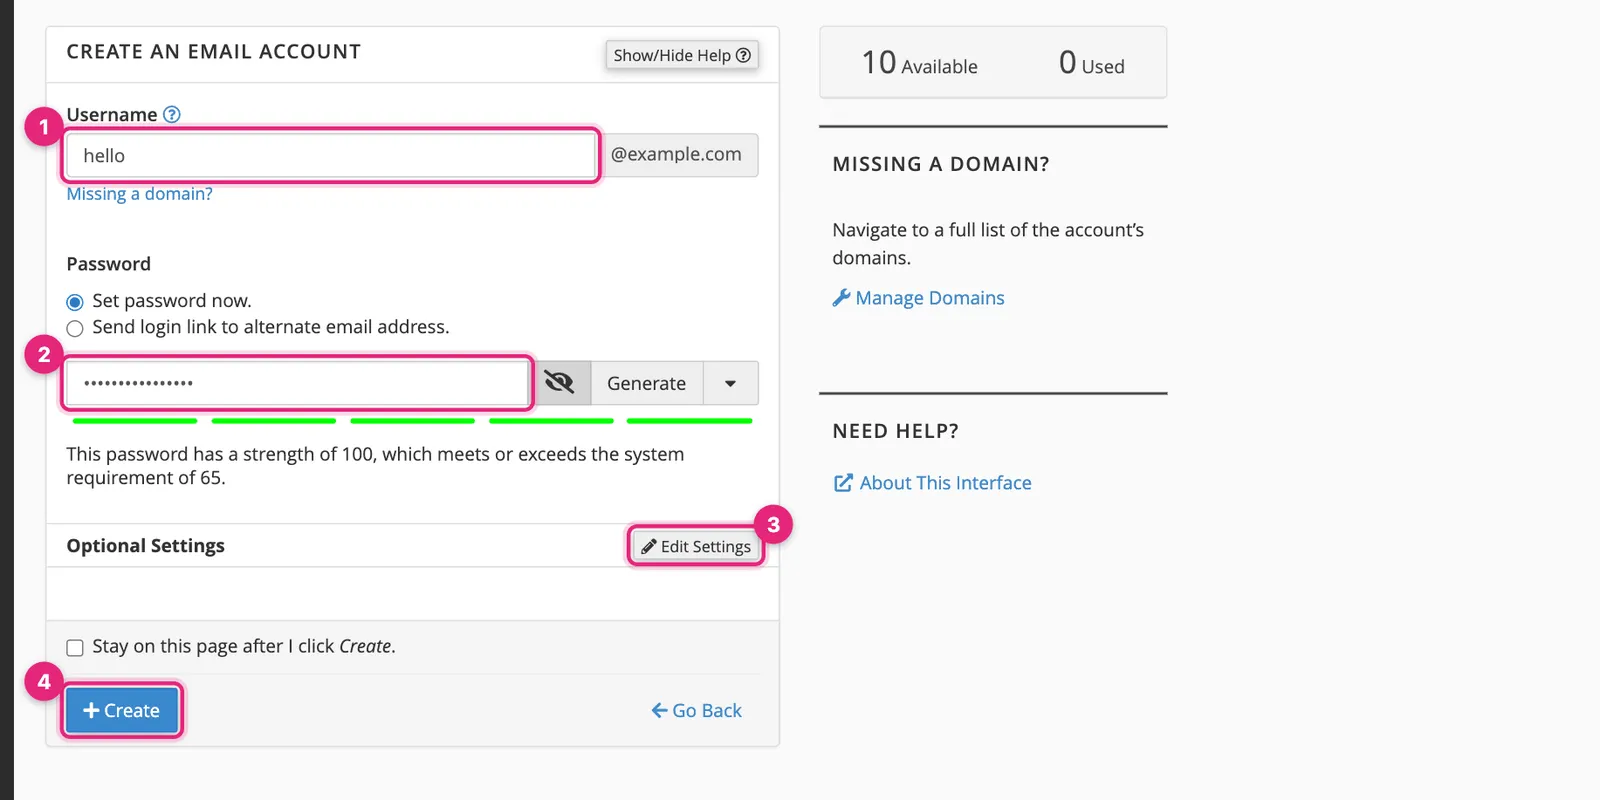Click the 'Password' section label
Screen dimensions: 1600x800
109,264
